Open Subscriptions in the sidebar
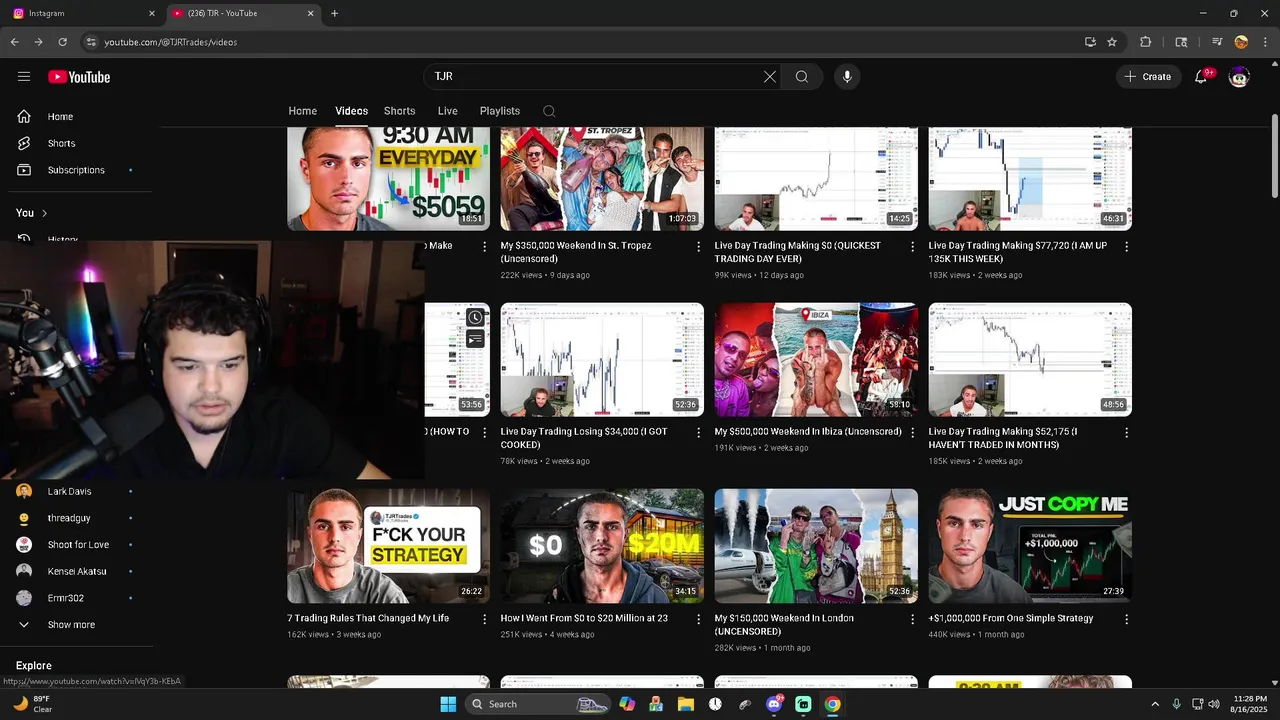Screen dimensions: 1280x720 tap(76, 170)
